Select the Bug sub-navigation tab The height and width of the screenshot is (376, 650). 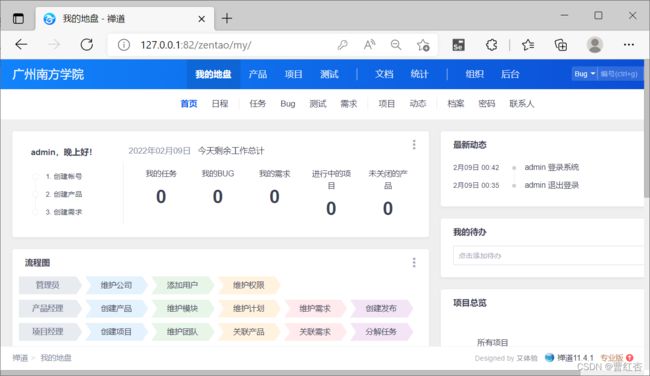288,104
